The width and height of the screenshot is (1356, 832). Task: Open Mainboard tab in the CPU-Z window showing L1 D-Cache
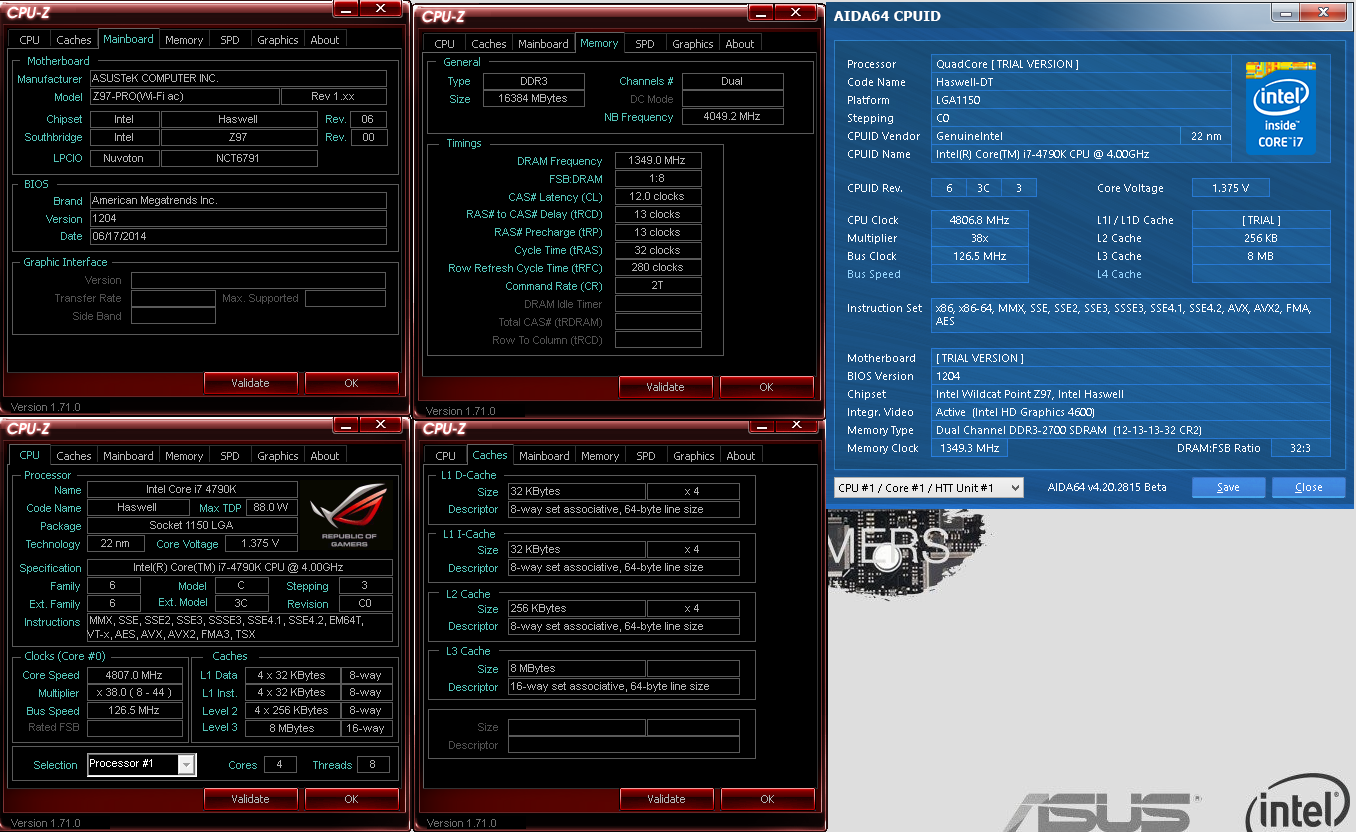544,456
